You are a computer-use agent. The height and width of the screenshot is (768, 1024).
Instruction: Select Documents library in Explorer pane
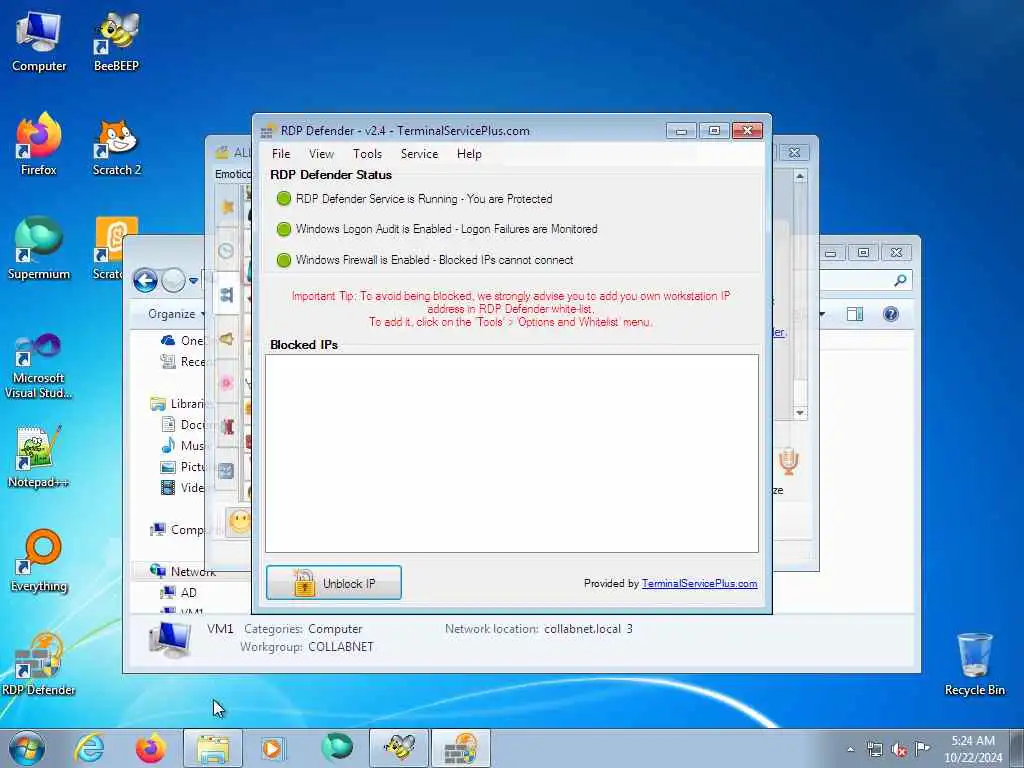coord(184,424)
